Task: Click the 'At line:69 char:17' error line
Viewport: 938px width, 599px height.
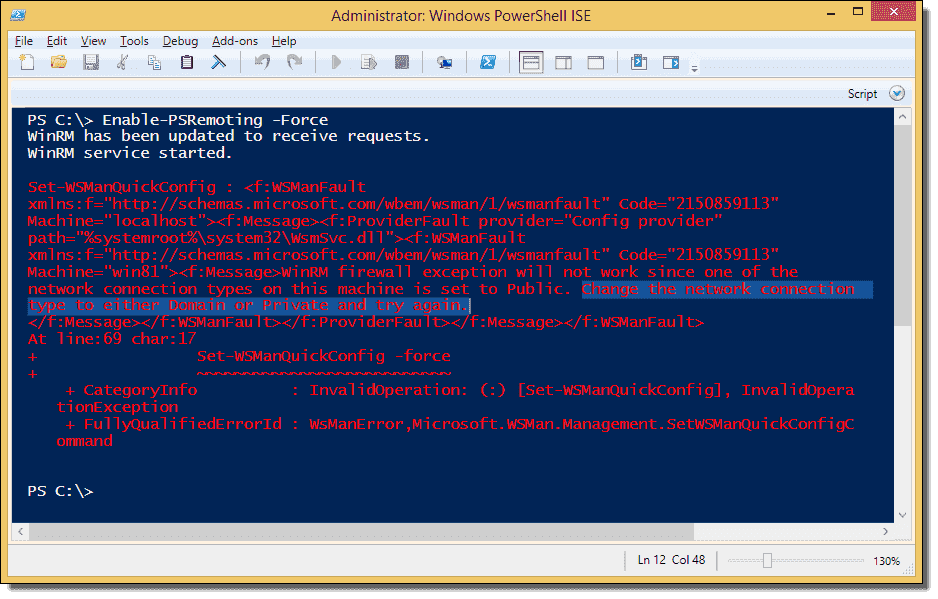Action: (112, 339)
